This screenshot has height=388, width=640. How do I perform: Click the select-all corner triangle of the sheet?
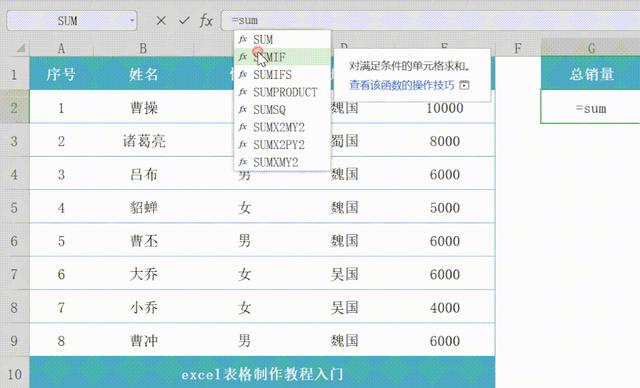click(x=20, y=49)
